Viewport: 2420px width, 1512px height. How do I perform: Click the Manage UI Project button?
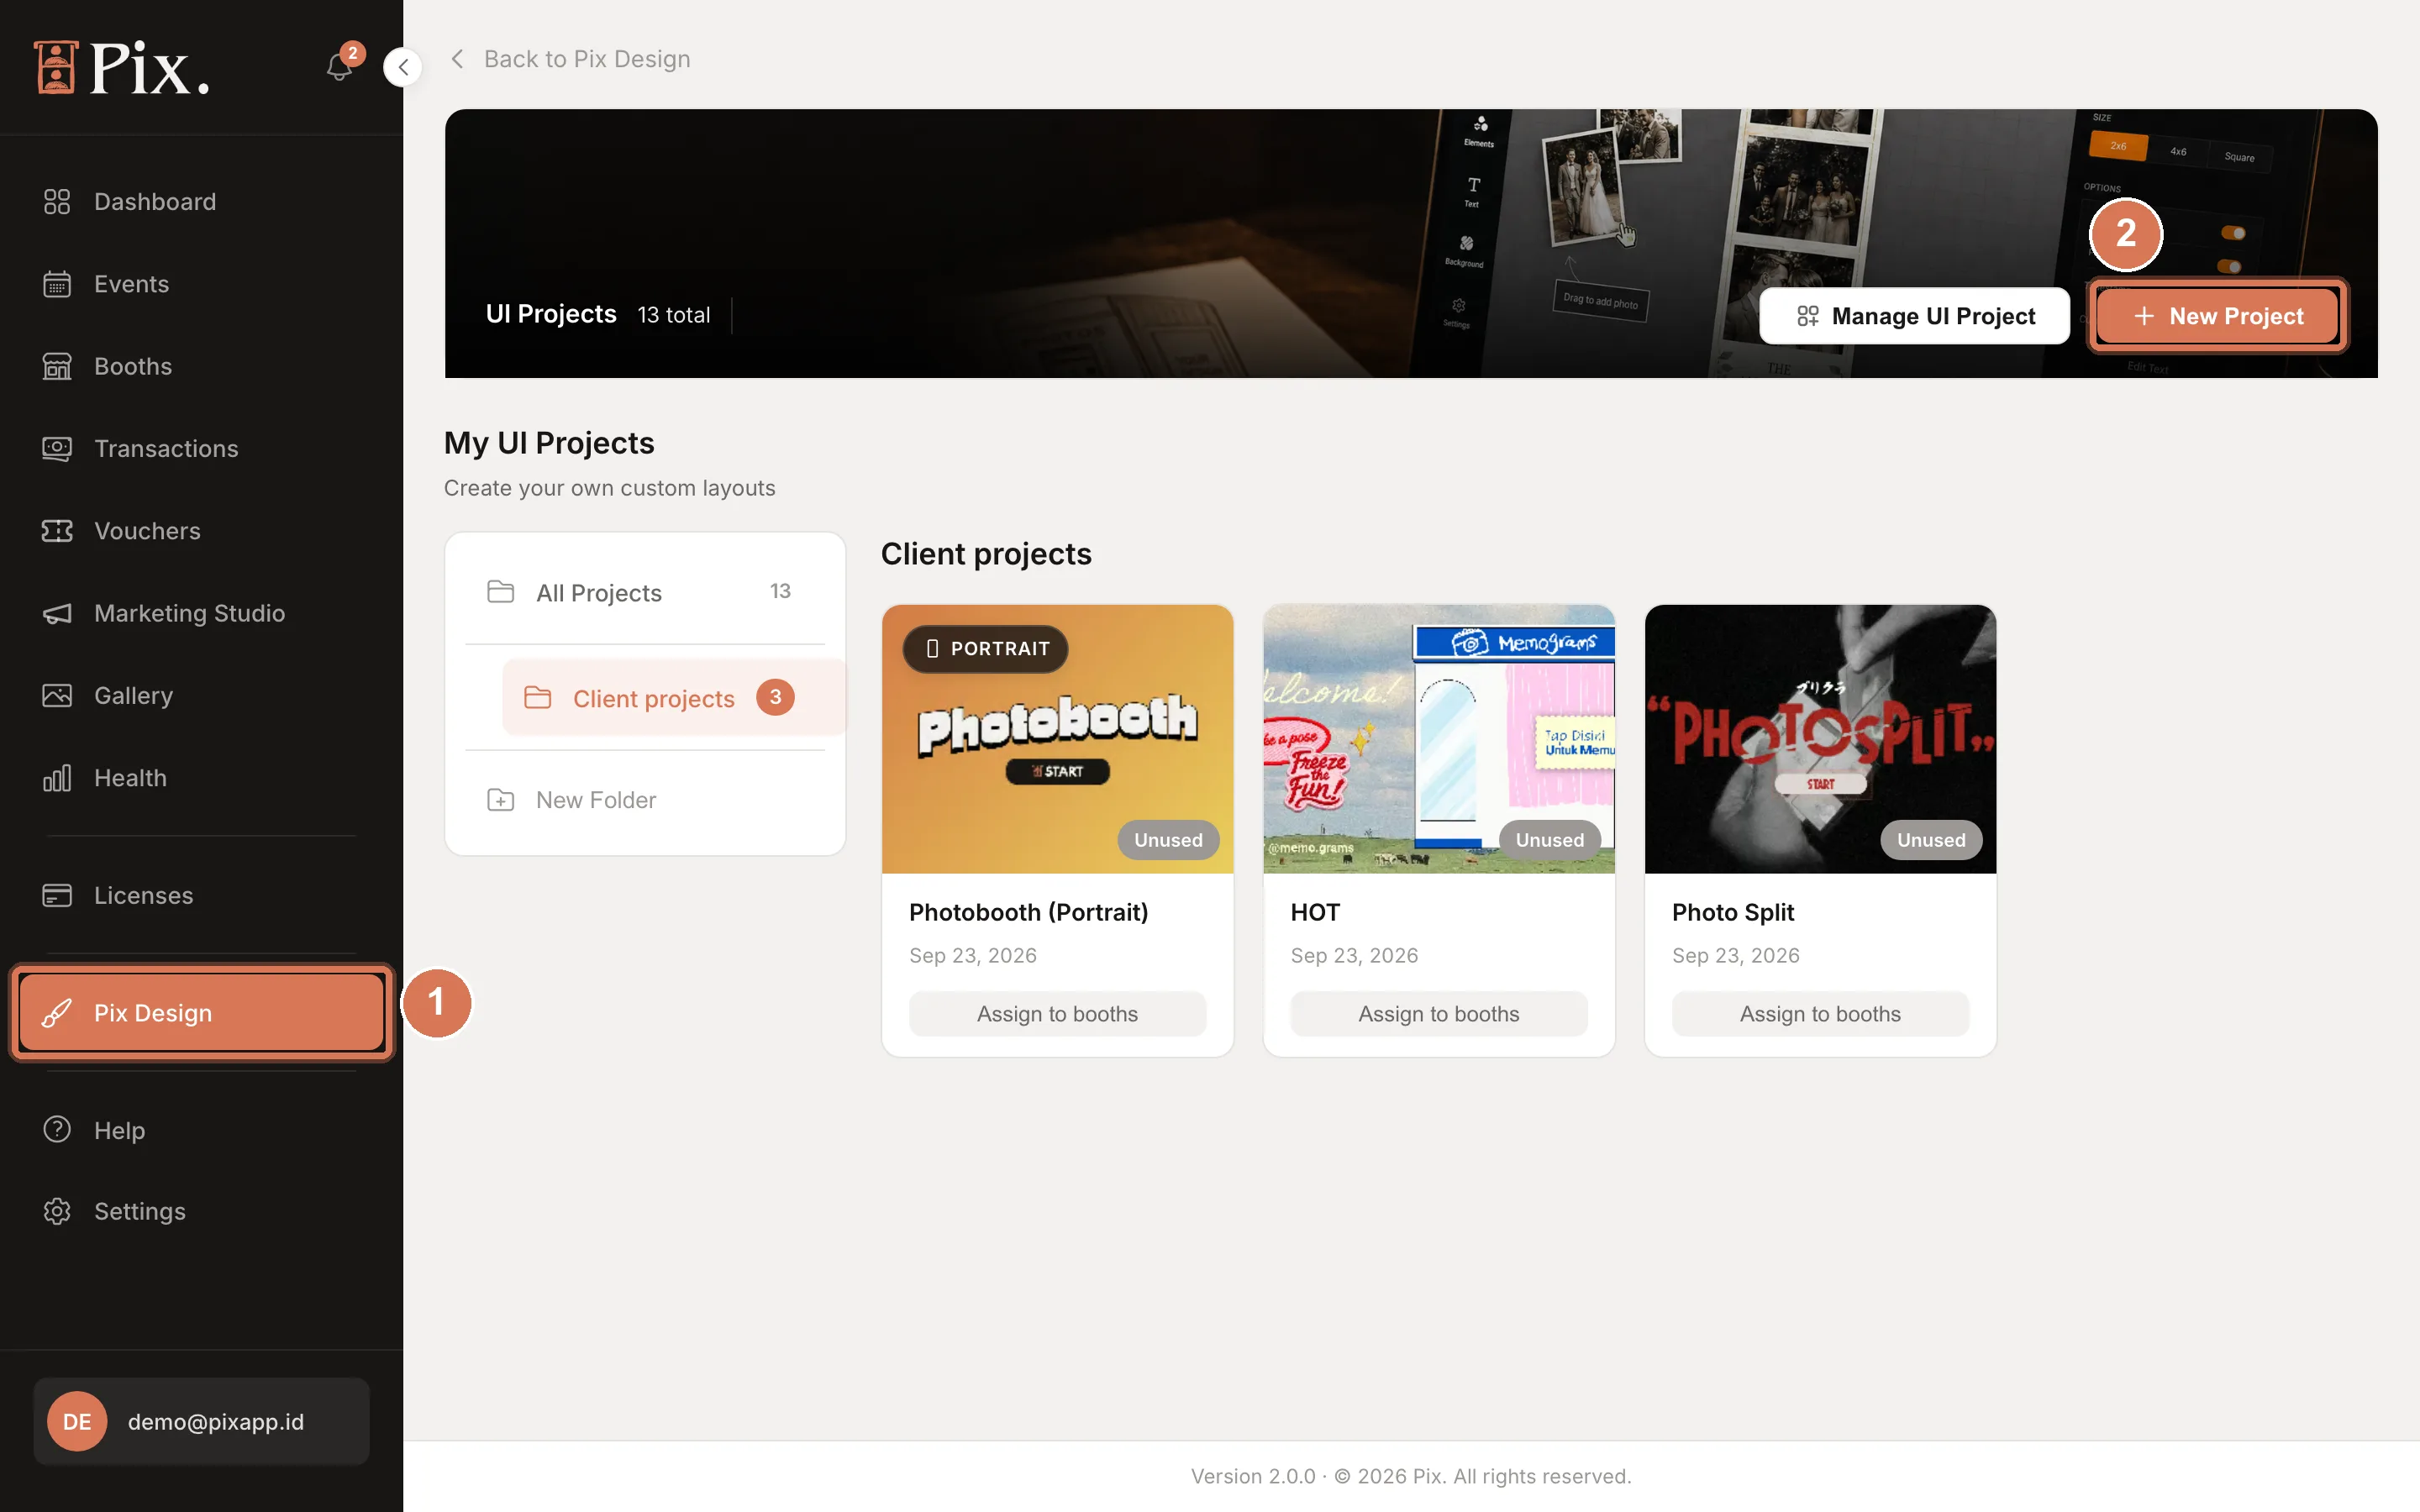pyautogui.click(x=1914, y=316)
